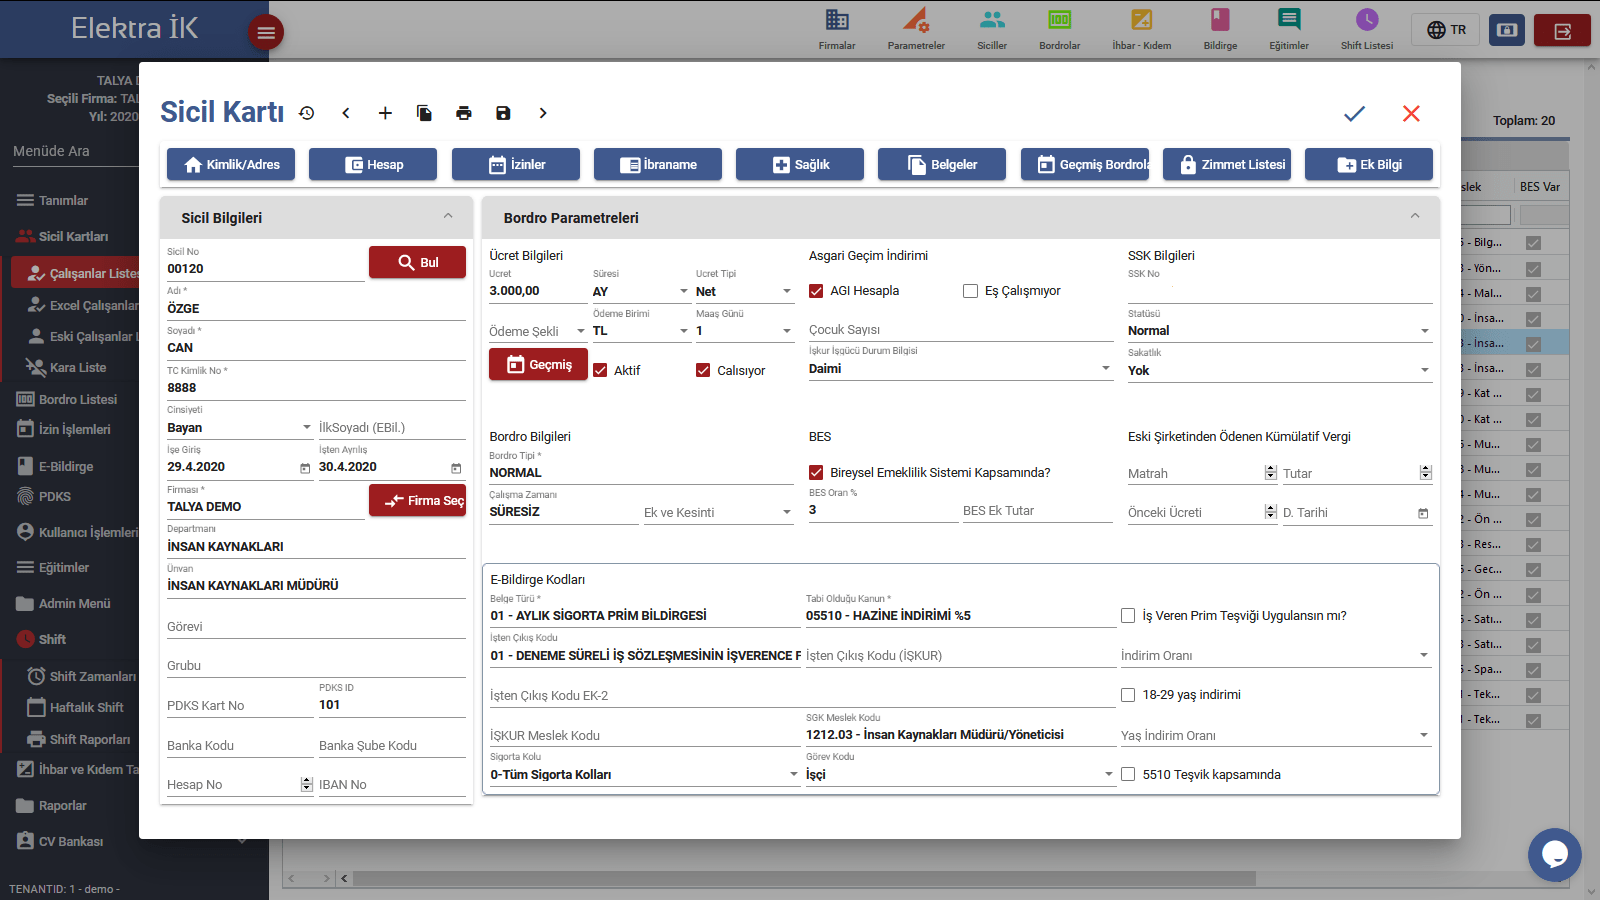Click the save diskette icon in toolbar

(503, 114)
